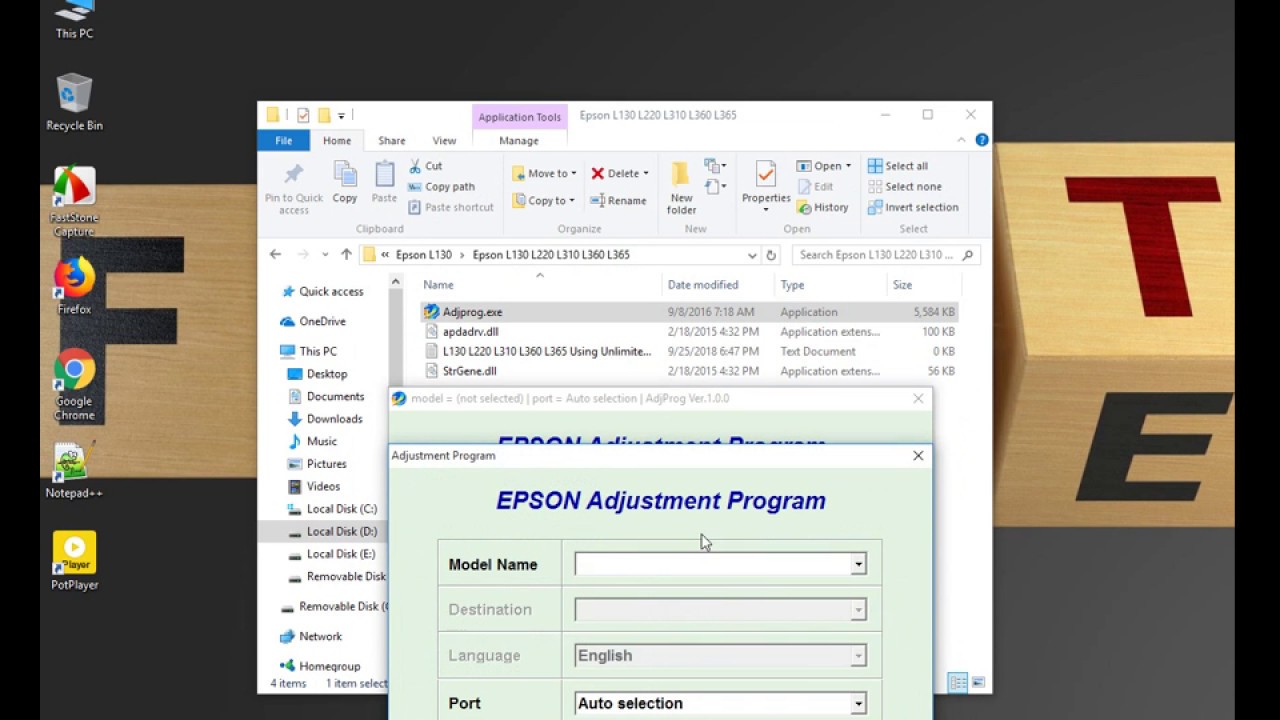The width and height of the screenshot is (1280, 720).
Task: Click the Application Tools tab header
Action: pos(520,117)
